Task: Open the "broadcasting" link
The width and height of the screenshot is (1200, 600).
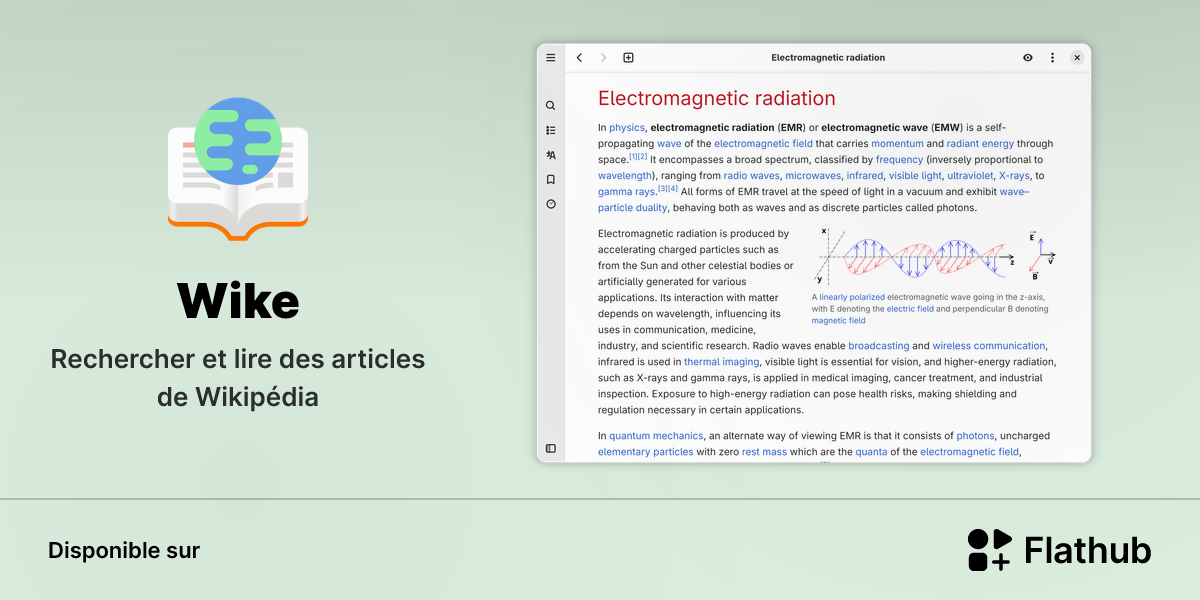Action: pos(879,346)
